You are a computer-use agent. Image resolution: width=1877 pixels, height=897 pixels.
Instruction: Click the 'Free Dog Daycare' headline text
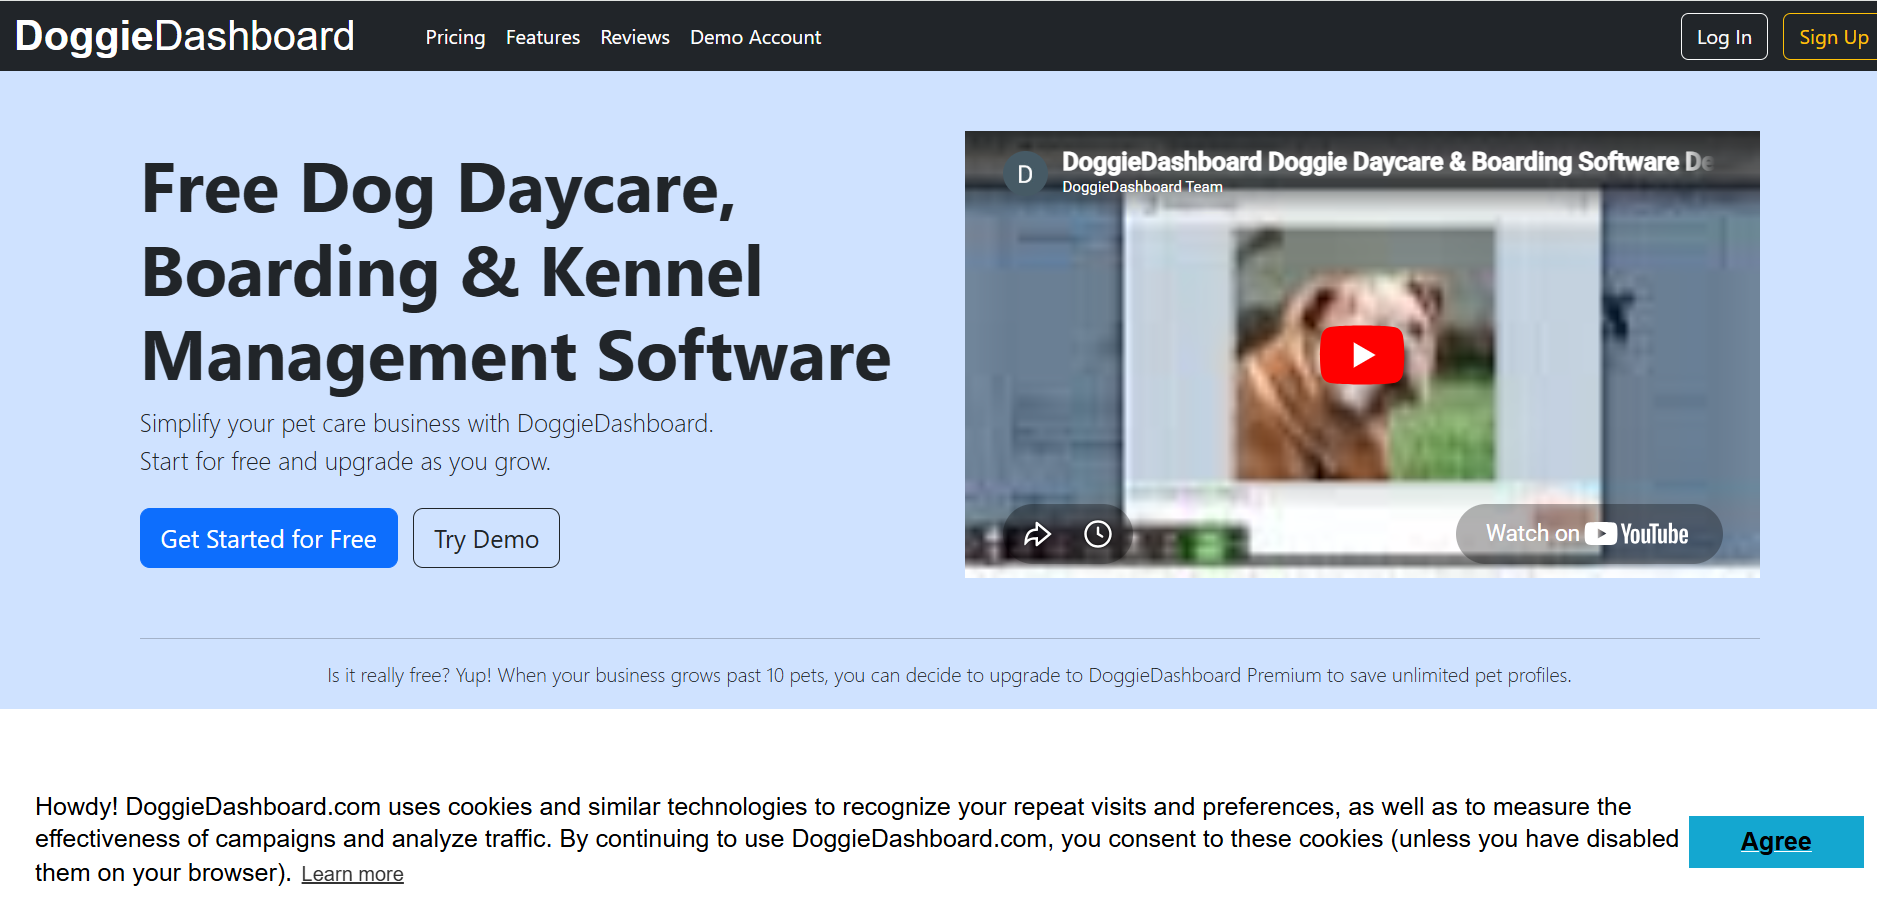tap(516, 272)
